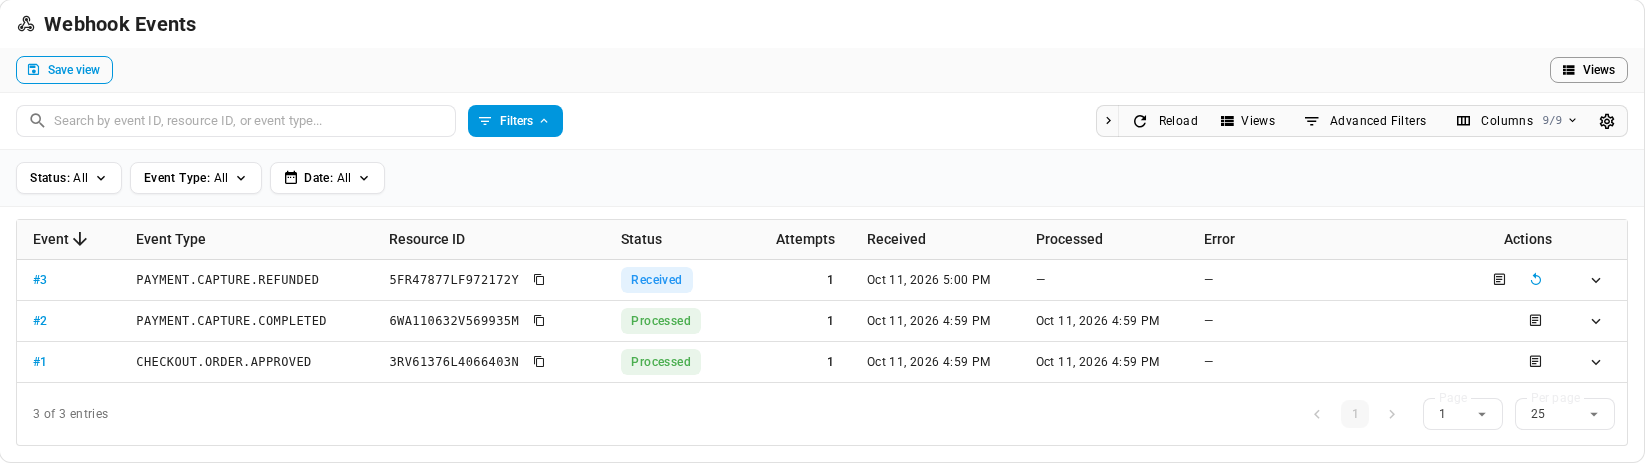This screenshot has width=1646, height=464.
Task: Select CHECKOUT.ORDER.APPROVED event type cell
Action: click(224, 362)
